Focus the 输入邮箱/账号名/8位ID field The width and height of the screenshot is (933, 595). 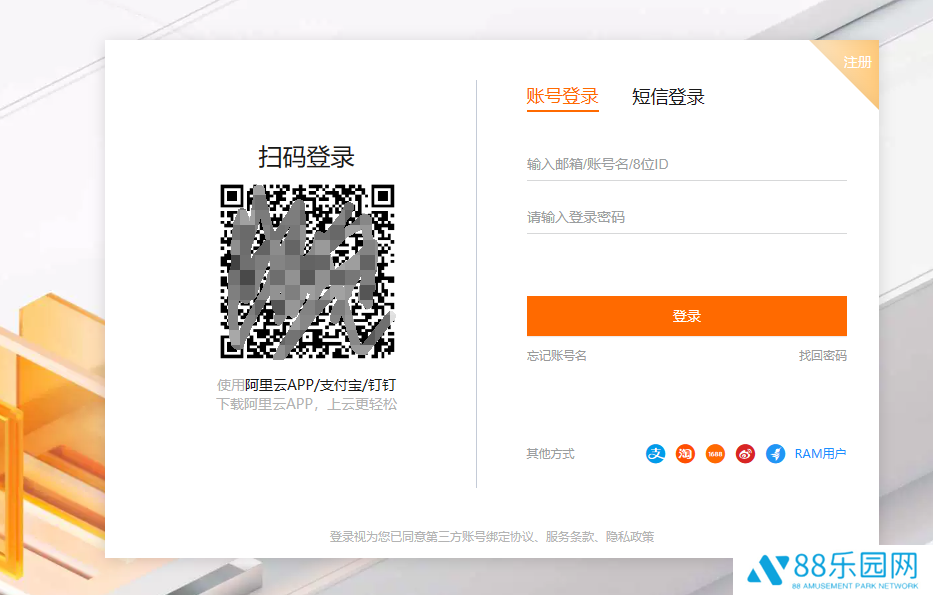click(x=687, y=164)
